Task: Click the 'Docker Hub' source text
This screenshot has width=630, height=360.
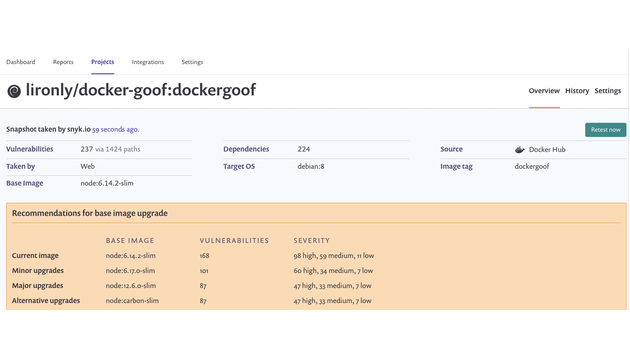Action: pyautogui.click(x=547, y=149)
